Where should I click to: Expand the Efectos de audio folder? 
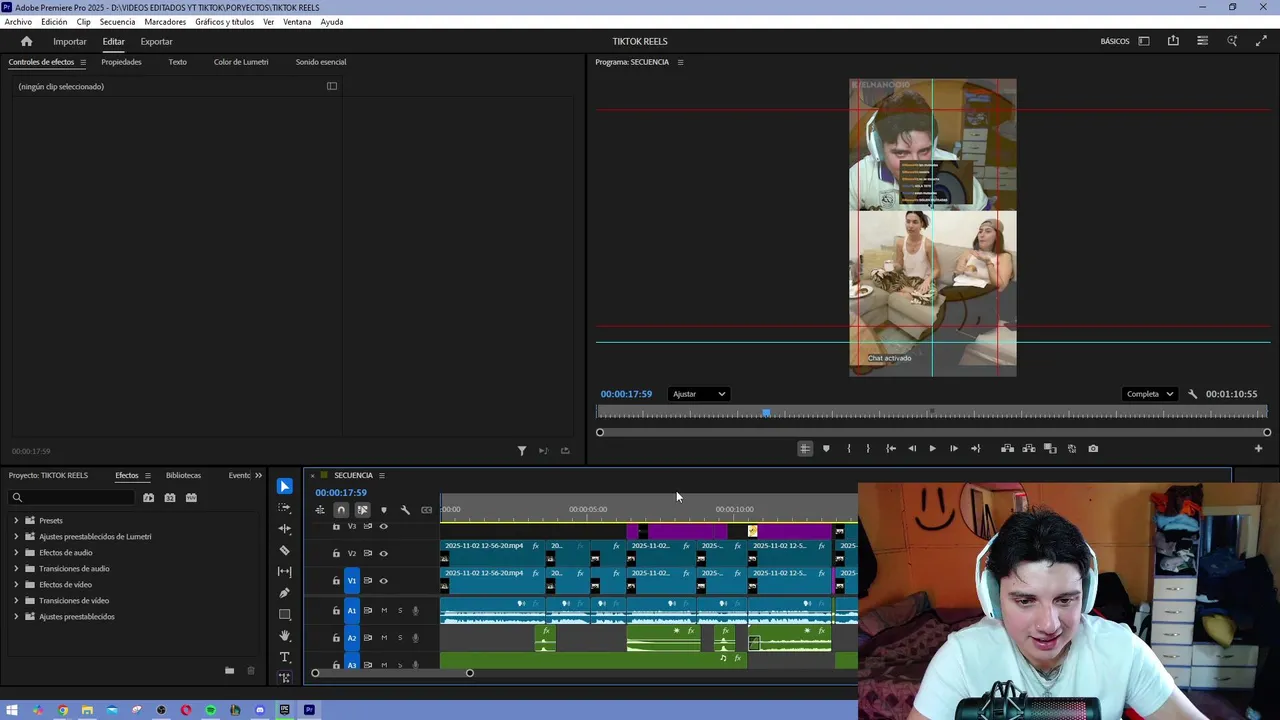pos(16,553)
